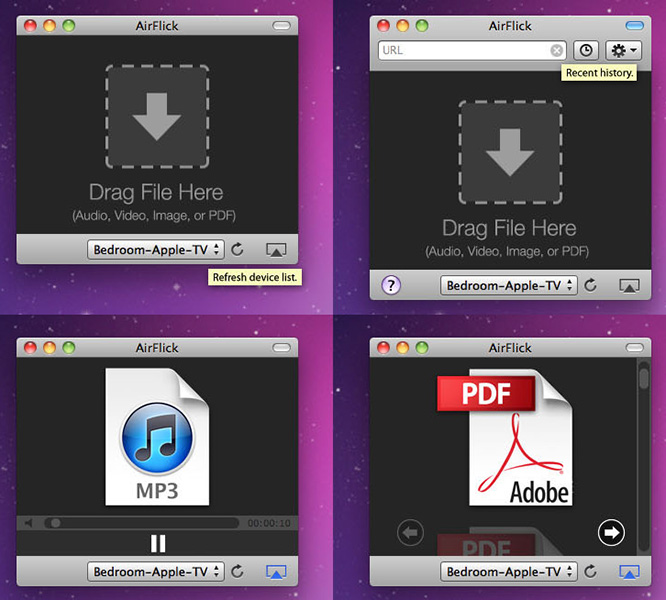Open device dropdown in top-left AirFlick window
Image resolution: width=666 pixels, height=600 pixels.
pyautogui.click(x=155, y=249)
